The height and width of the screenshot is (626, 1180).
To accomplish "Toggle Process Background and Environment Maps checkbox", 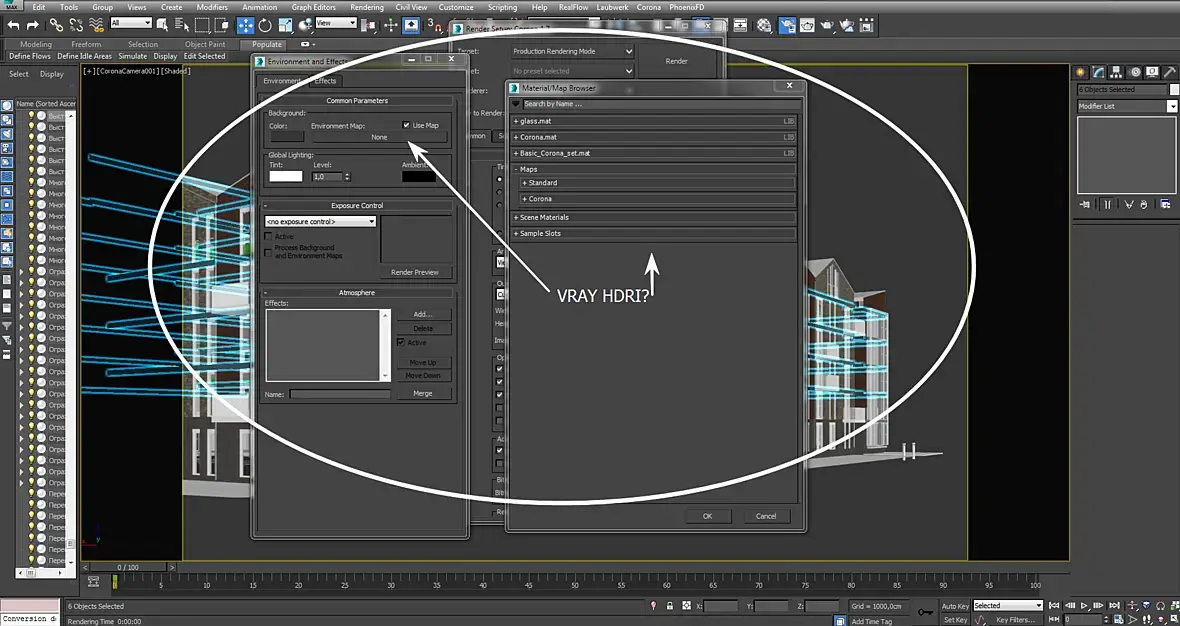I will [268, 252].
